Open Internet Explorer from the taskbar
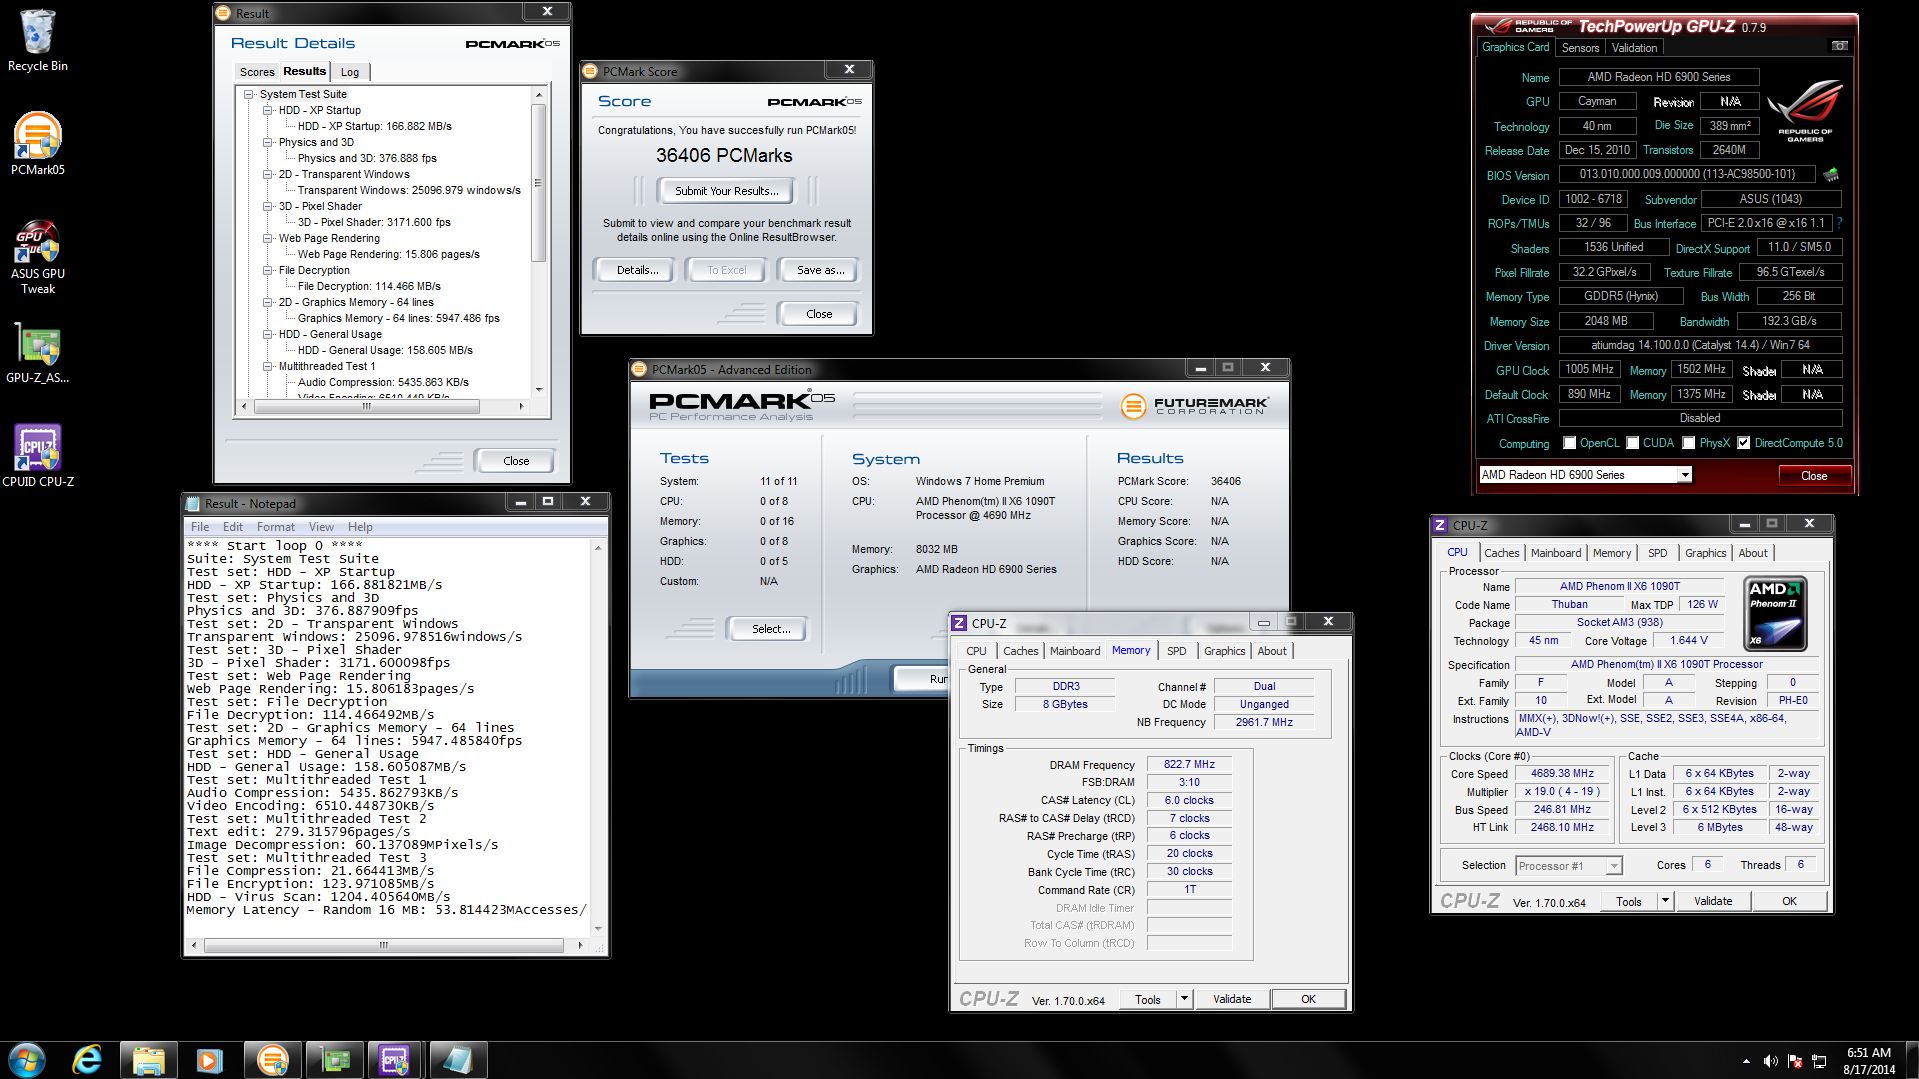This screenshot has height=1079, width=1919. 88,1059
